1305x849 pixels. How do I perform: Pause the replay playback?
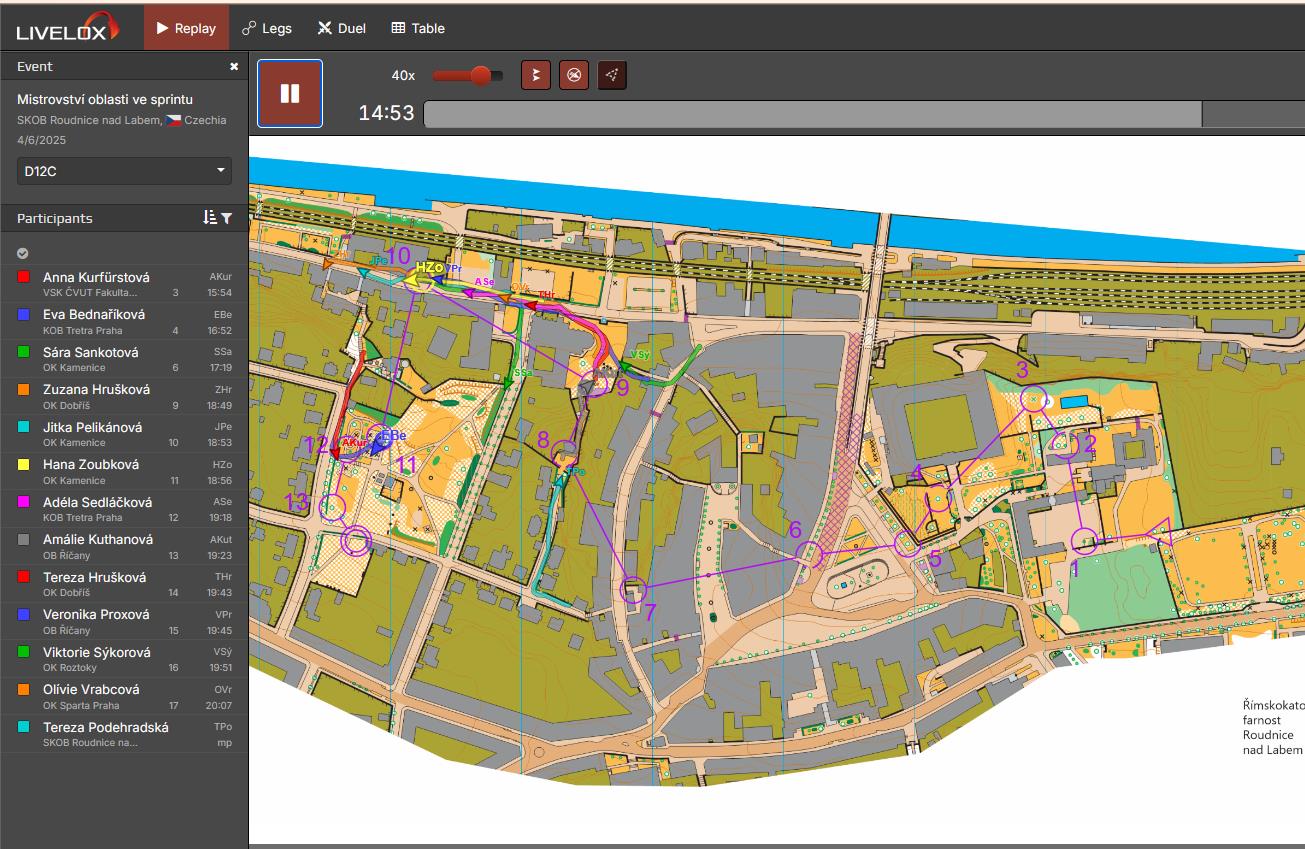point(290,94)
